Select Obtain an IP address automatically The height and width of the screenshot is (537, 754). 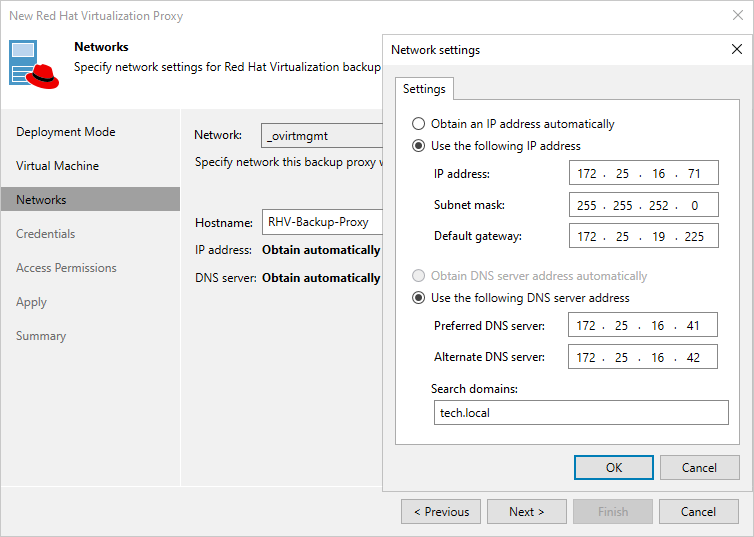click(418, 124)
